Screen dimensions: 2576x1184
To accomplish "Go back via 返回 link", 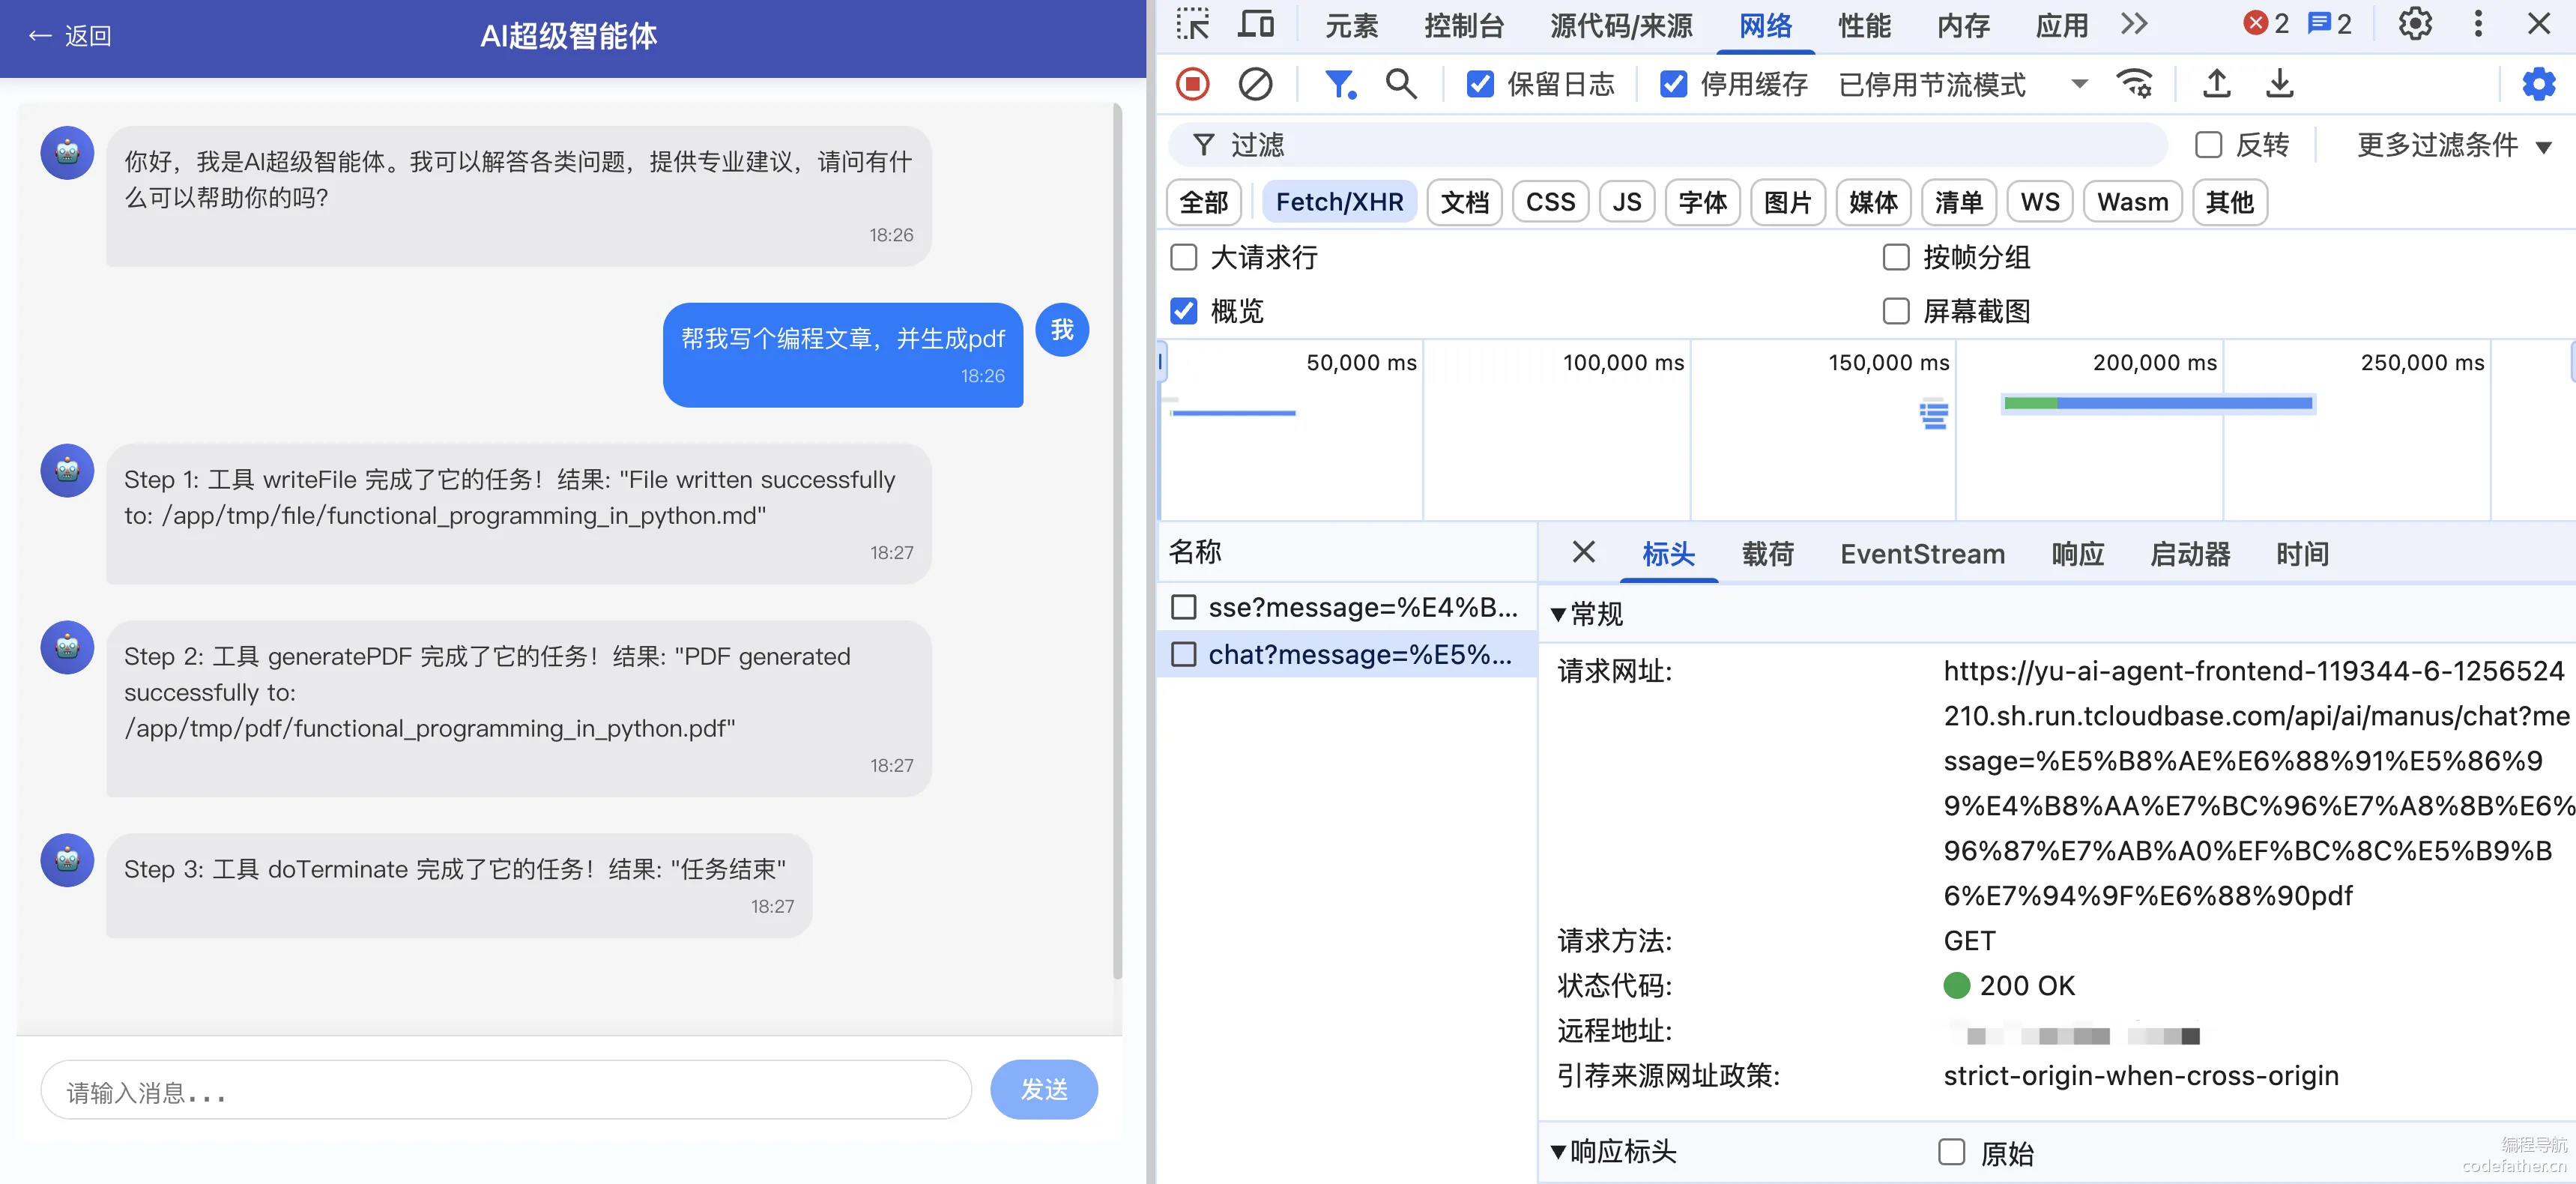I will pos(69,36).
